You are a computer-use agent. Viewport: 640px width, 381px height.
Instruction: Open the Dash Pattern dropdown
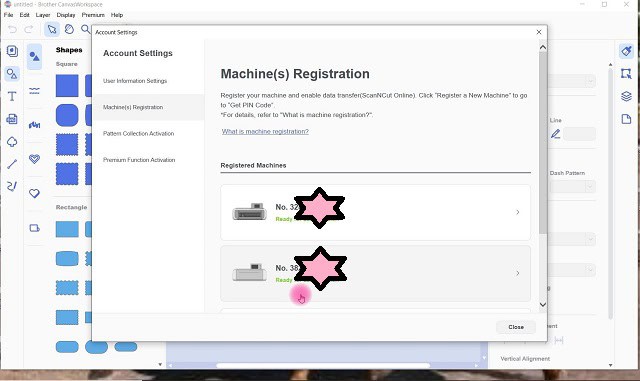tap(572, 187)
